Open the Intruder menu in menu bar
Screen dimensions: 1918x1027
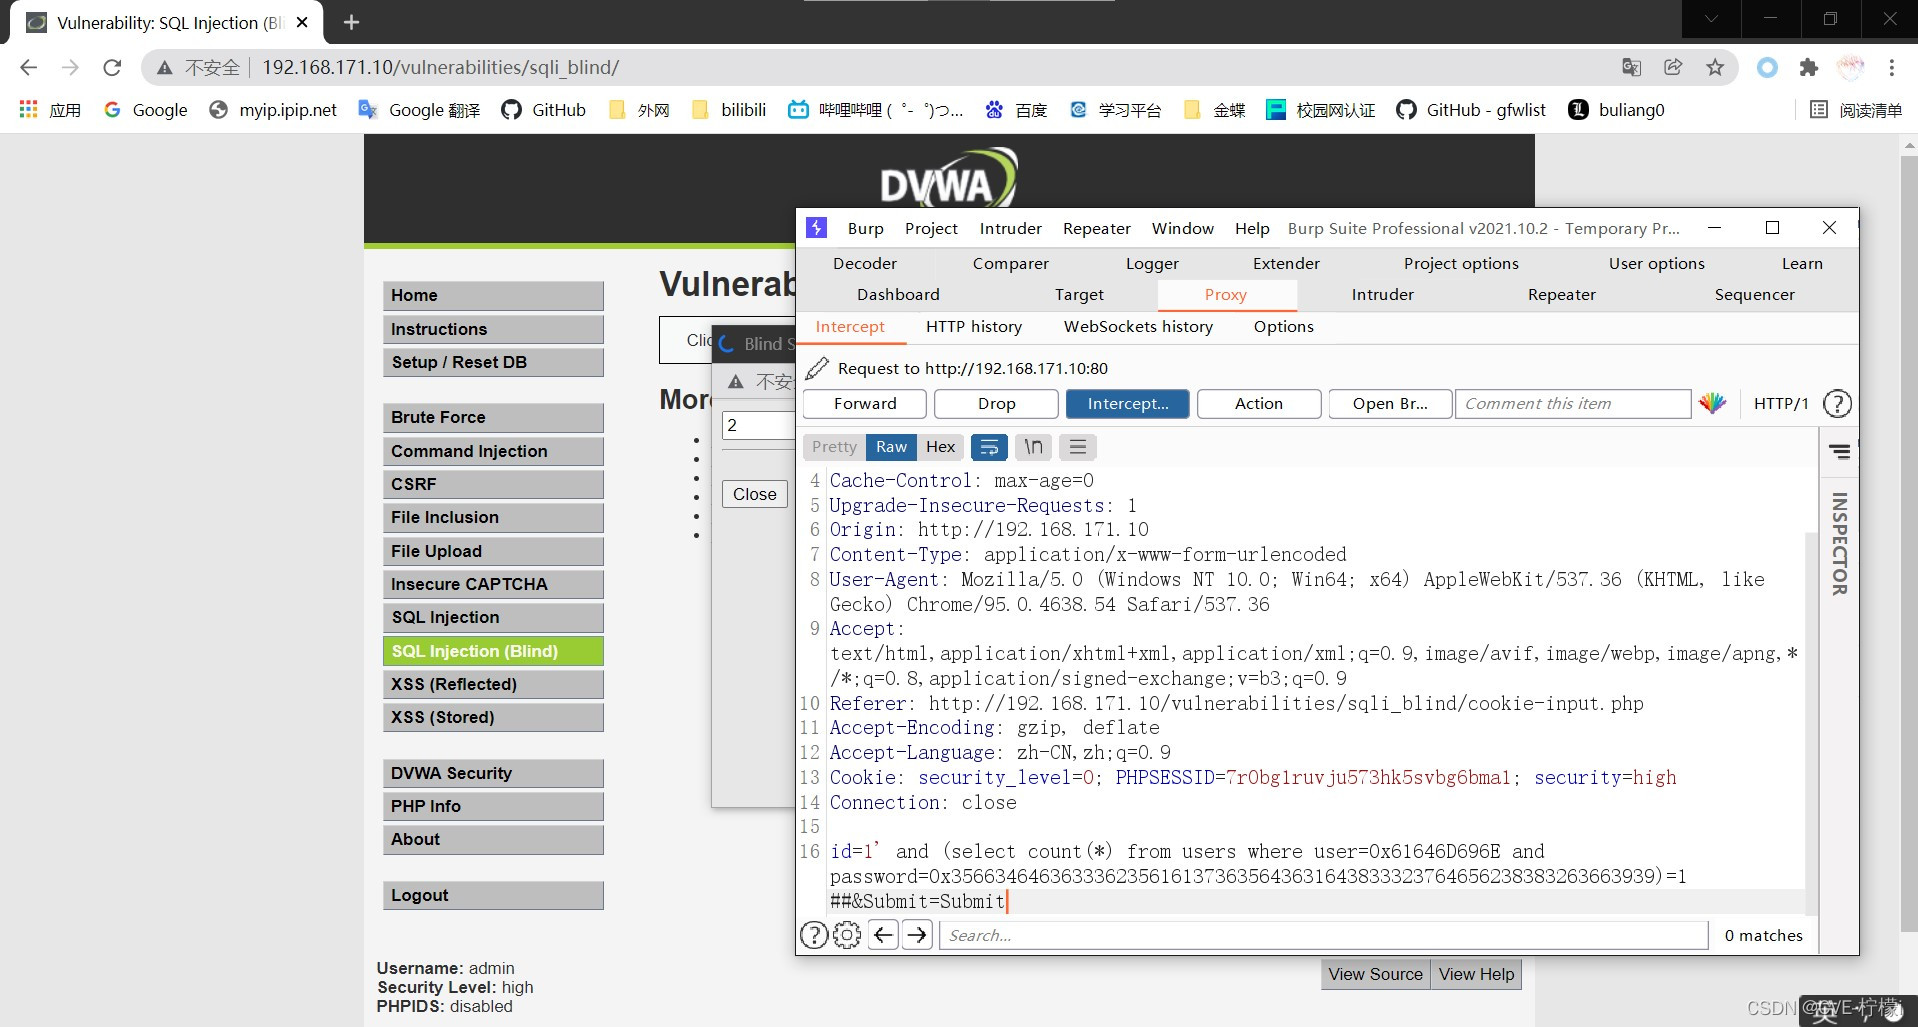[1011, 228]
